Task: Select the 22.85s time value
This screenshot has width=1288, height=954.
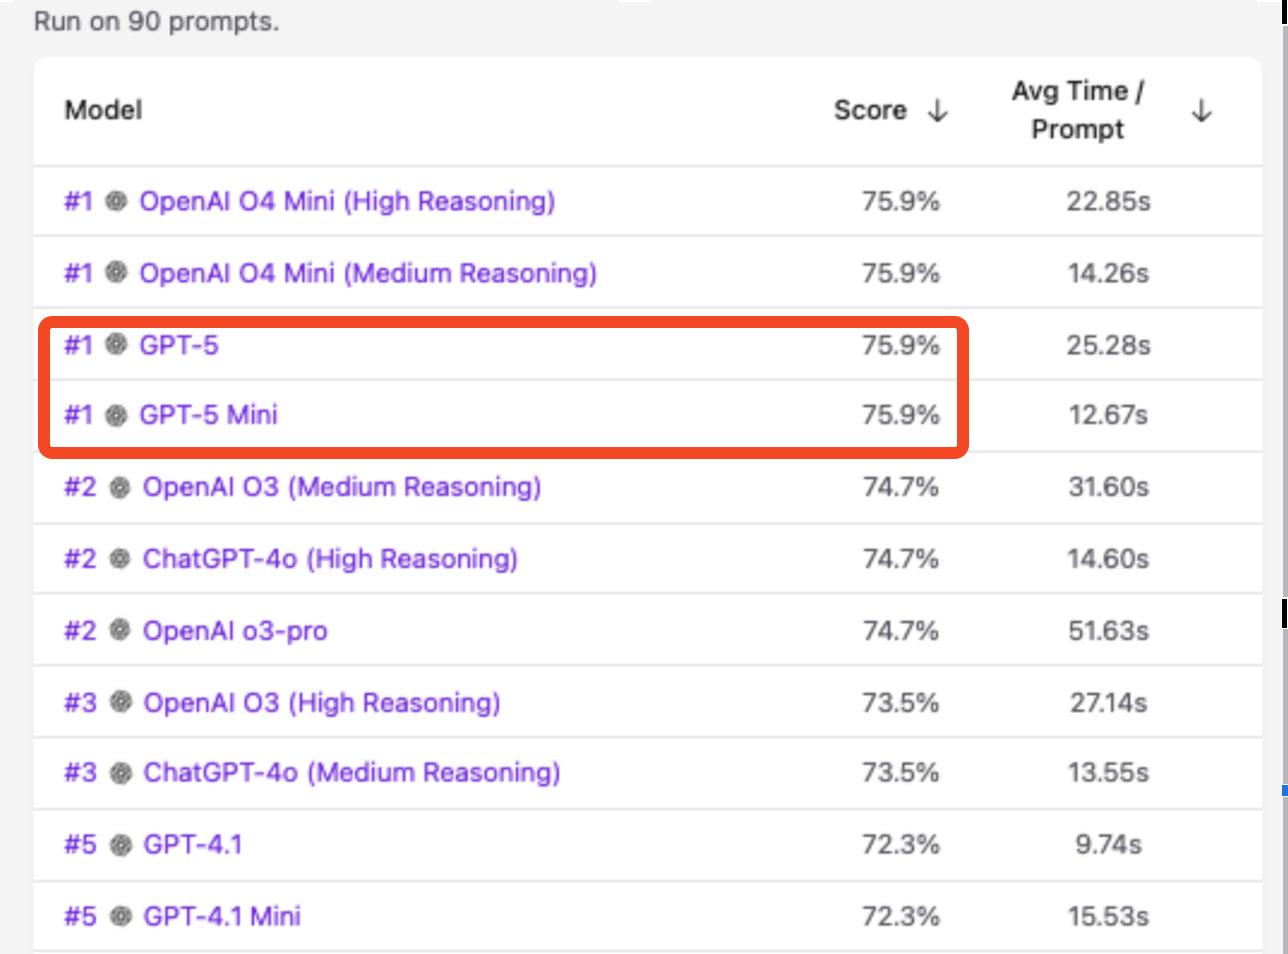Action: (x=1108, y=201)
